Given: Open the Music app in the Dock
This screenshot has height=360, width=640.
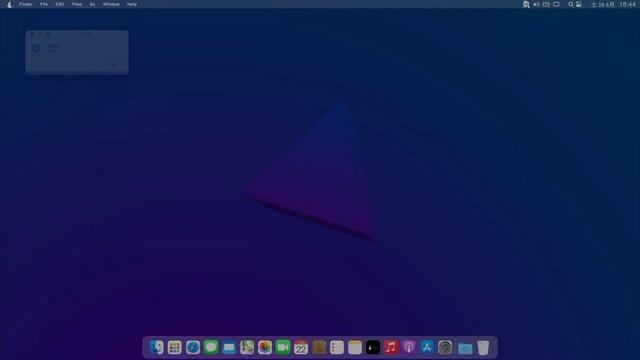Looking at the screenshot, I should click(391, 347).
